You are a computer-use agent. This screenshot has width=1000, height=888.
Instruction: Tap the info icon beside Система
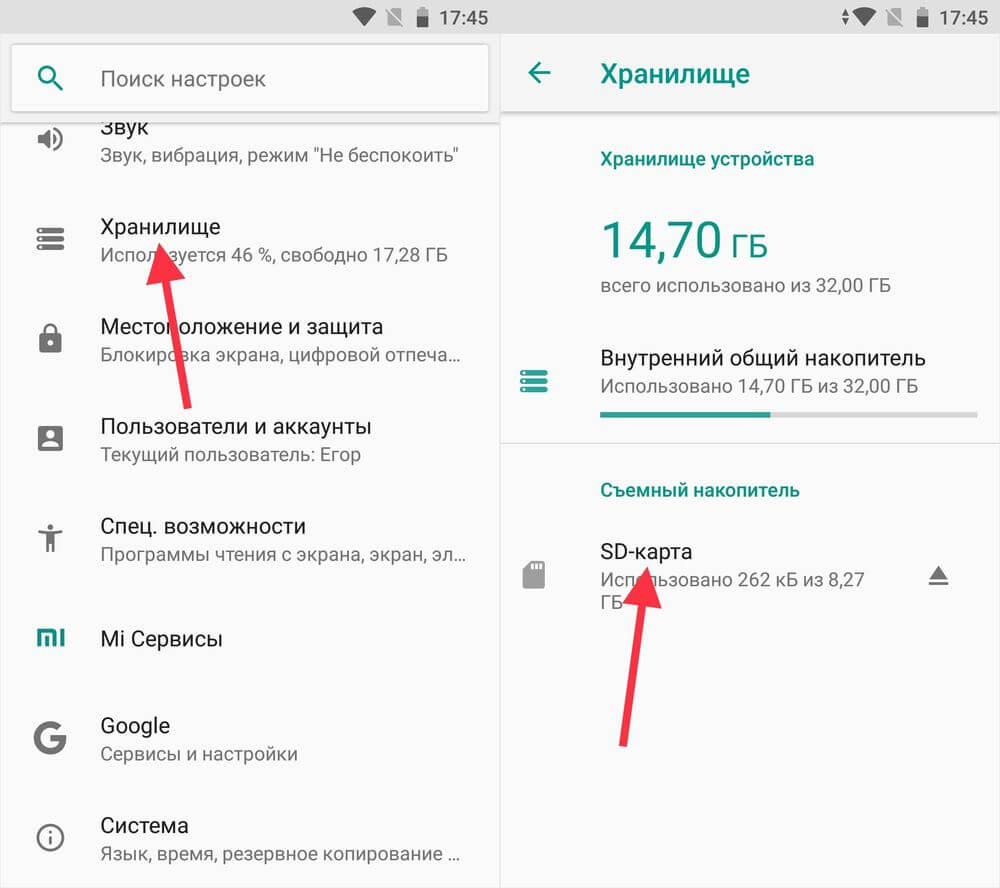pos(50,837)
